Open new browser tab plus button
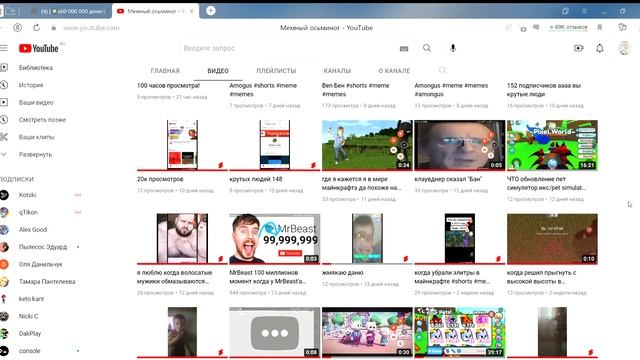 coord(211,11)
